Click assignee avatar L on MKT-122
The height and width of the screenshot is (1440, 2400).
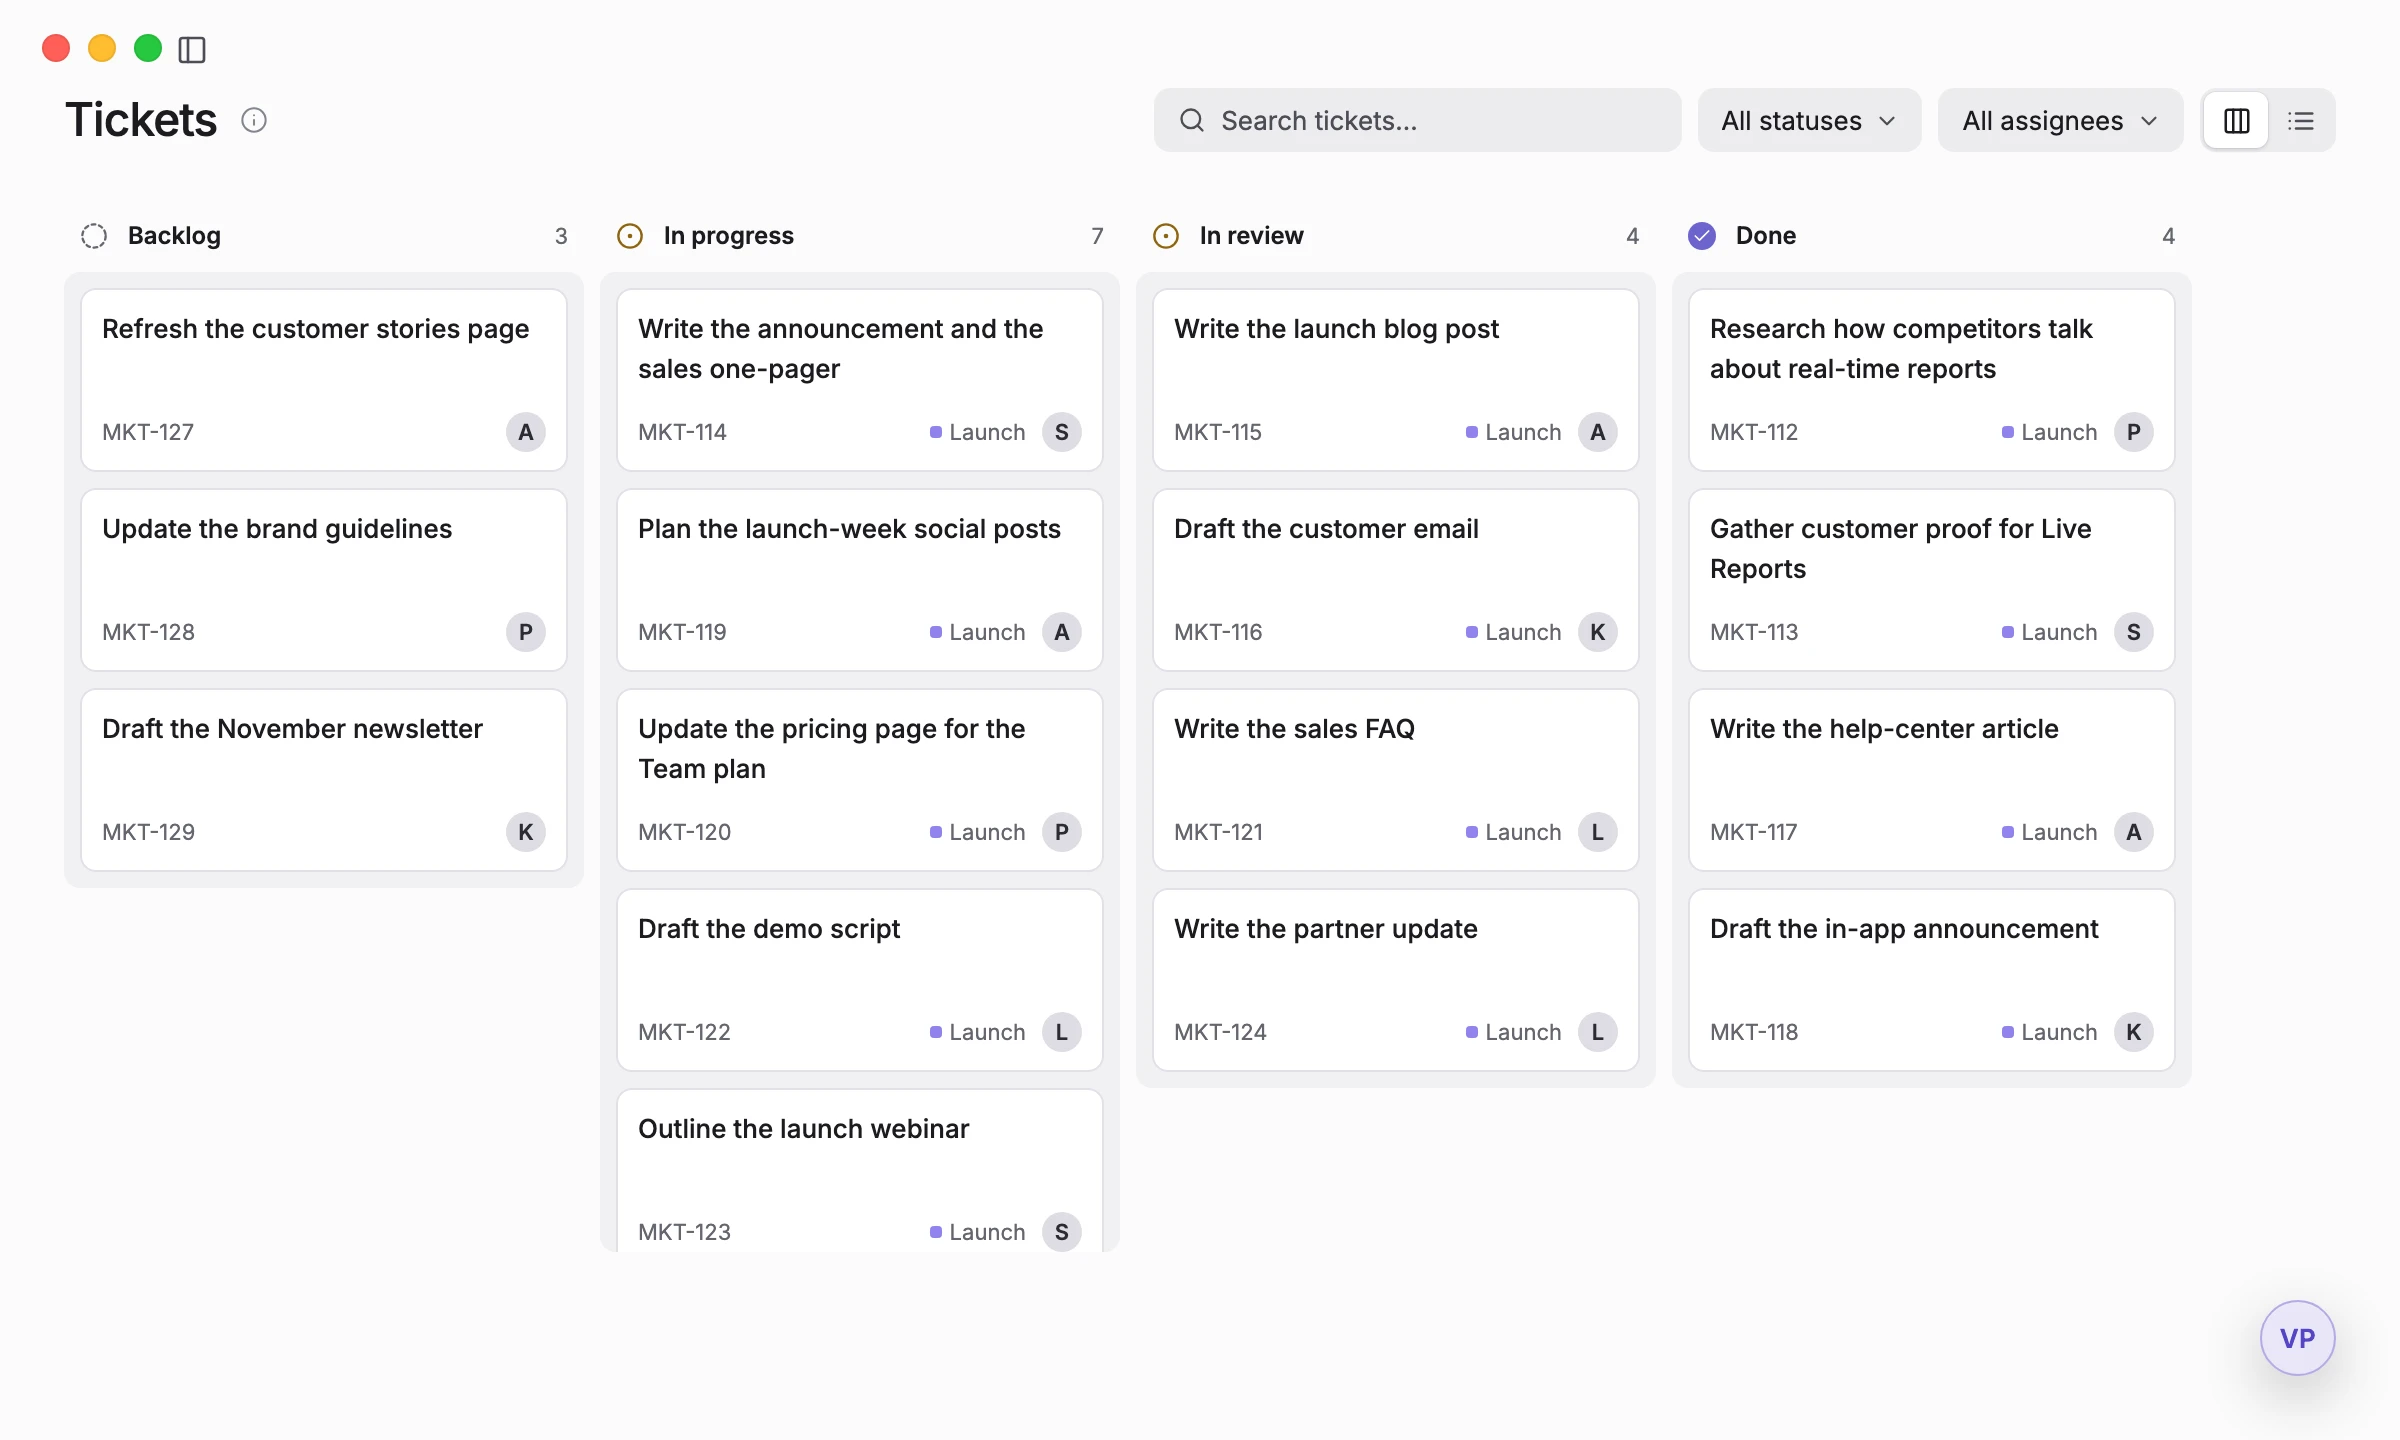[1062, 1032]
